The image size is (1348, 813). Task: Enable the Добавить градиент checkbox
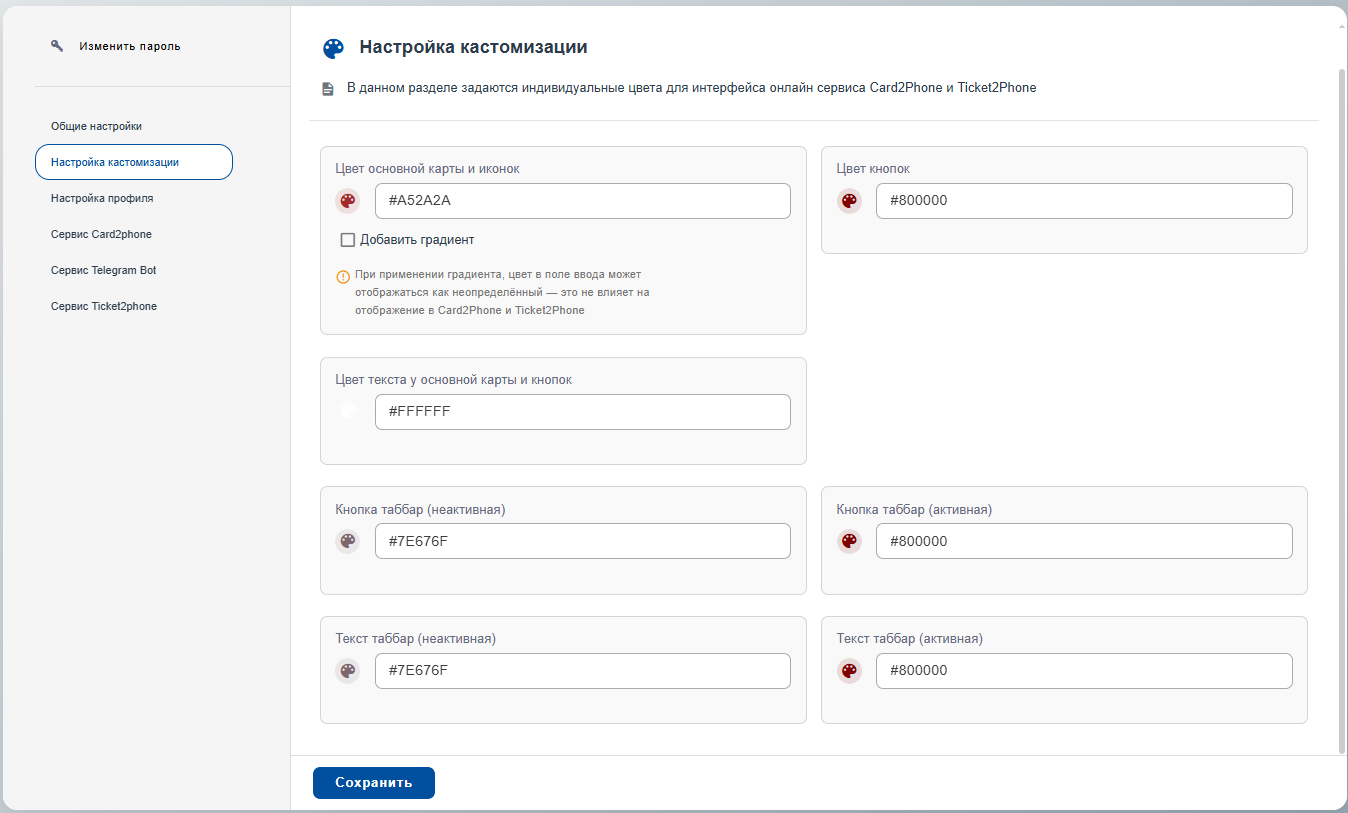pos(348,240)
